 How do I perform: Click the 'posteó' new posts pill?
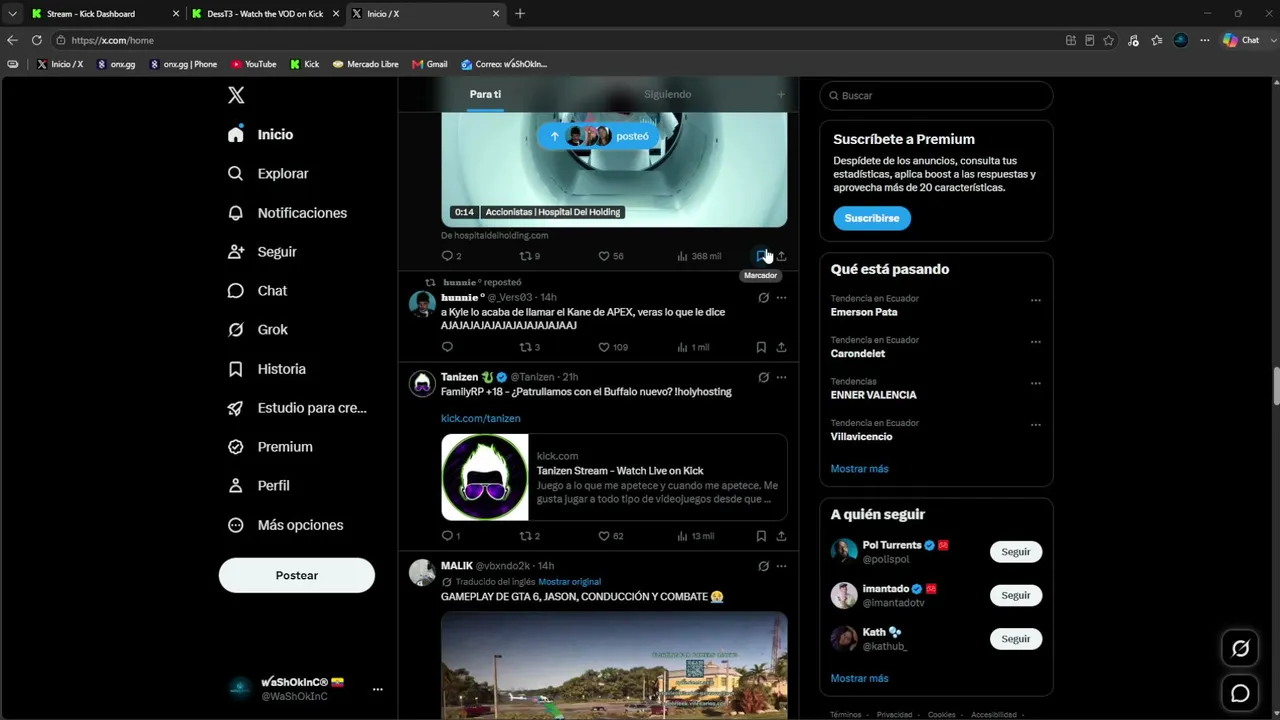pos(599,136)
